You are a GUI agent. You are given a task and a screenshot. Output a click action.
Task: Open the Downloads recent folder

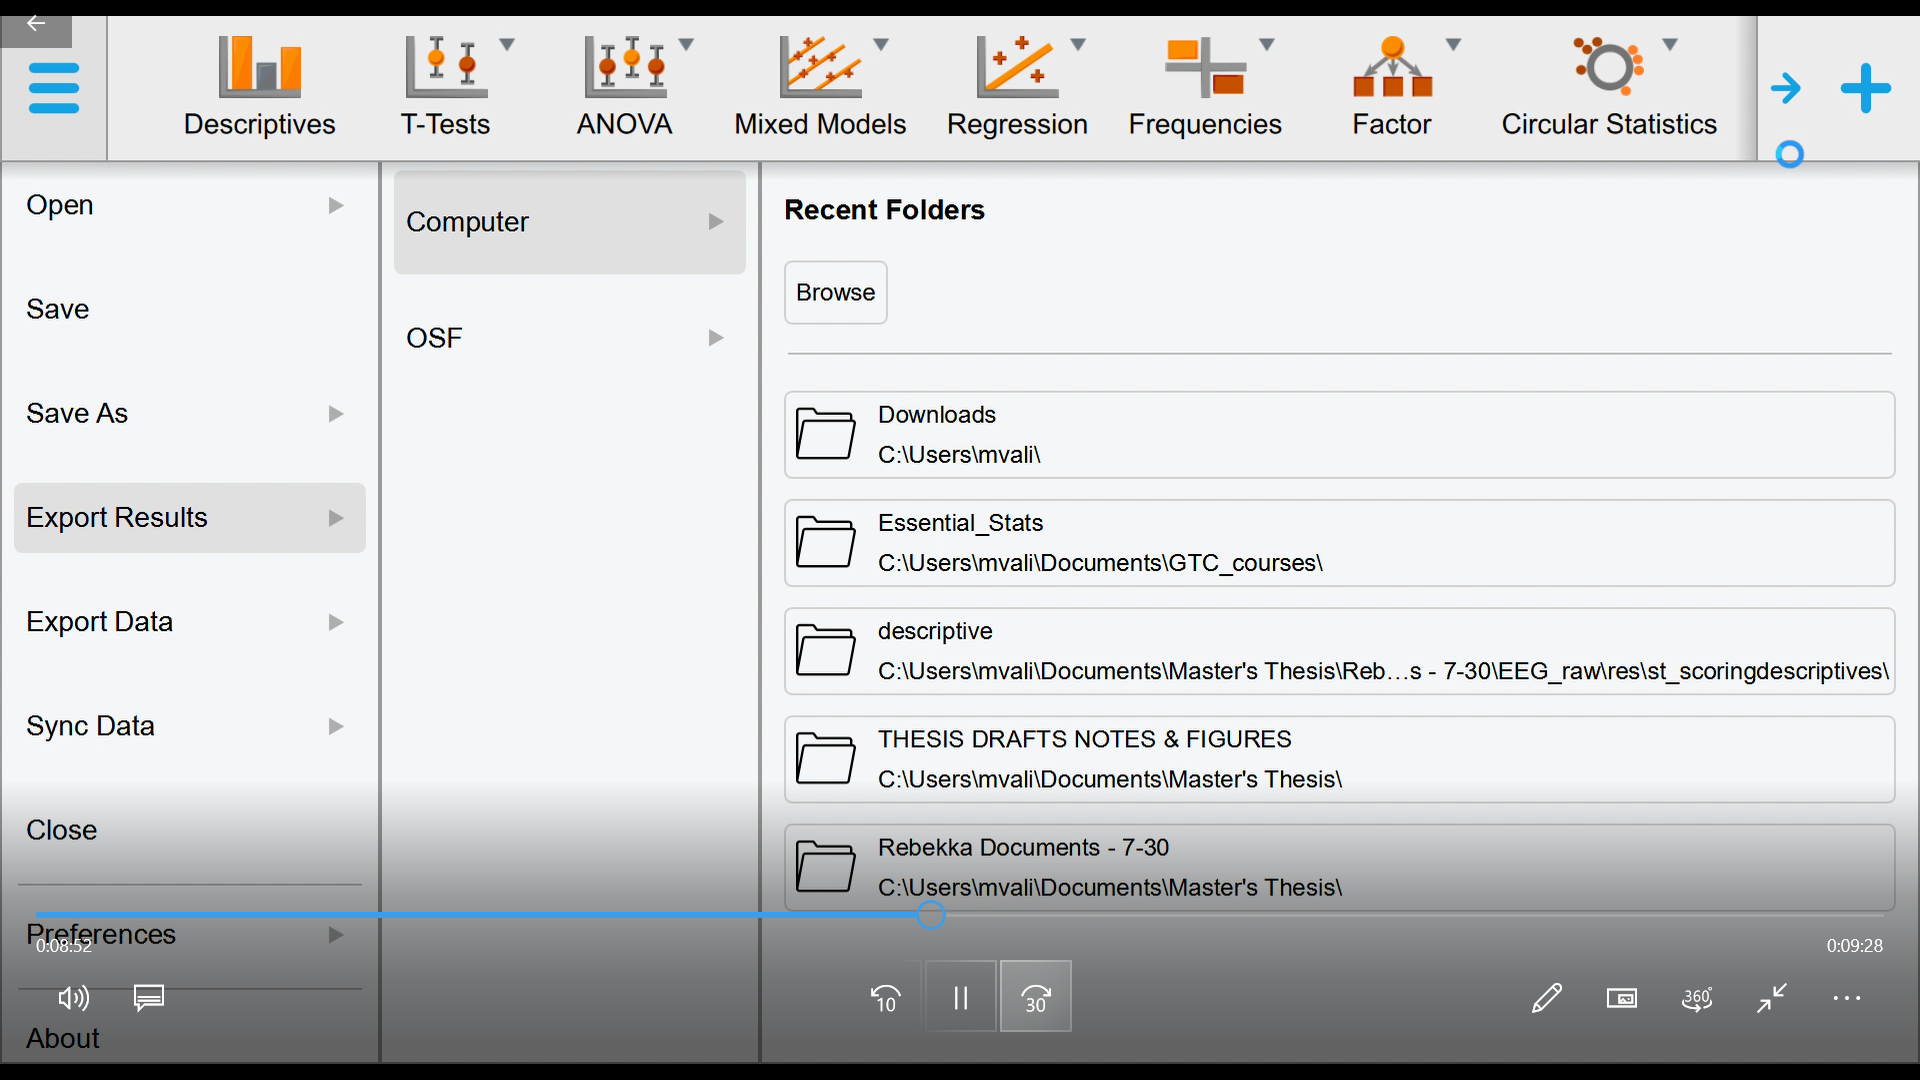(1339, 435)
